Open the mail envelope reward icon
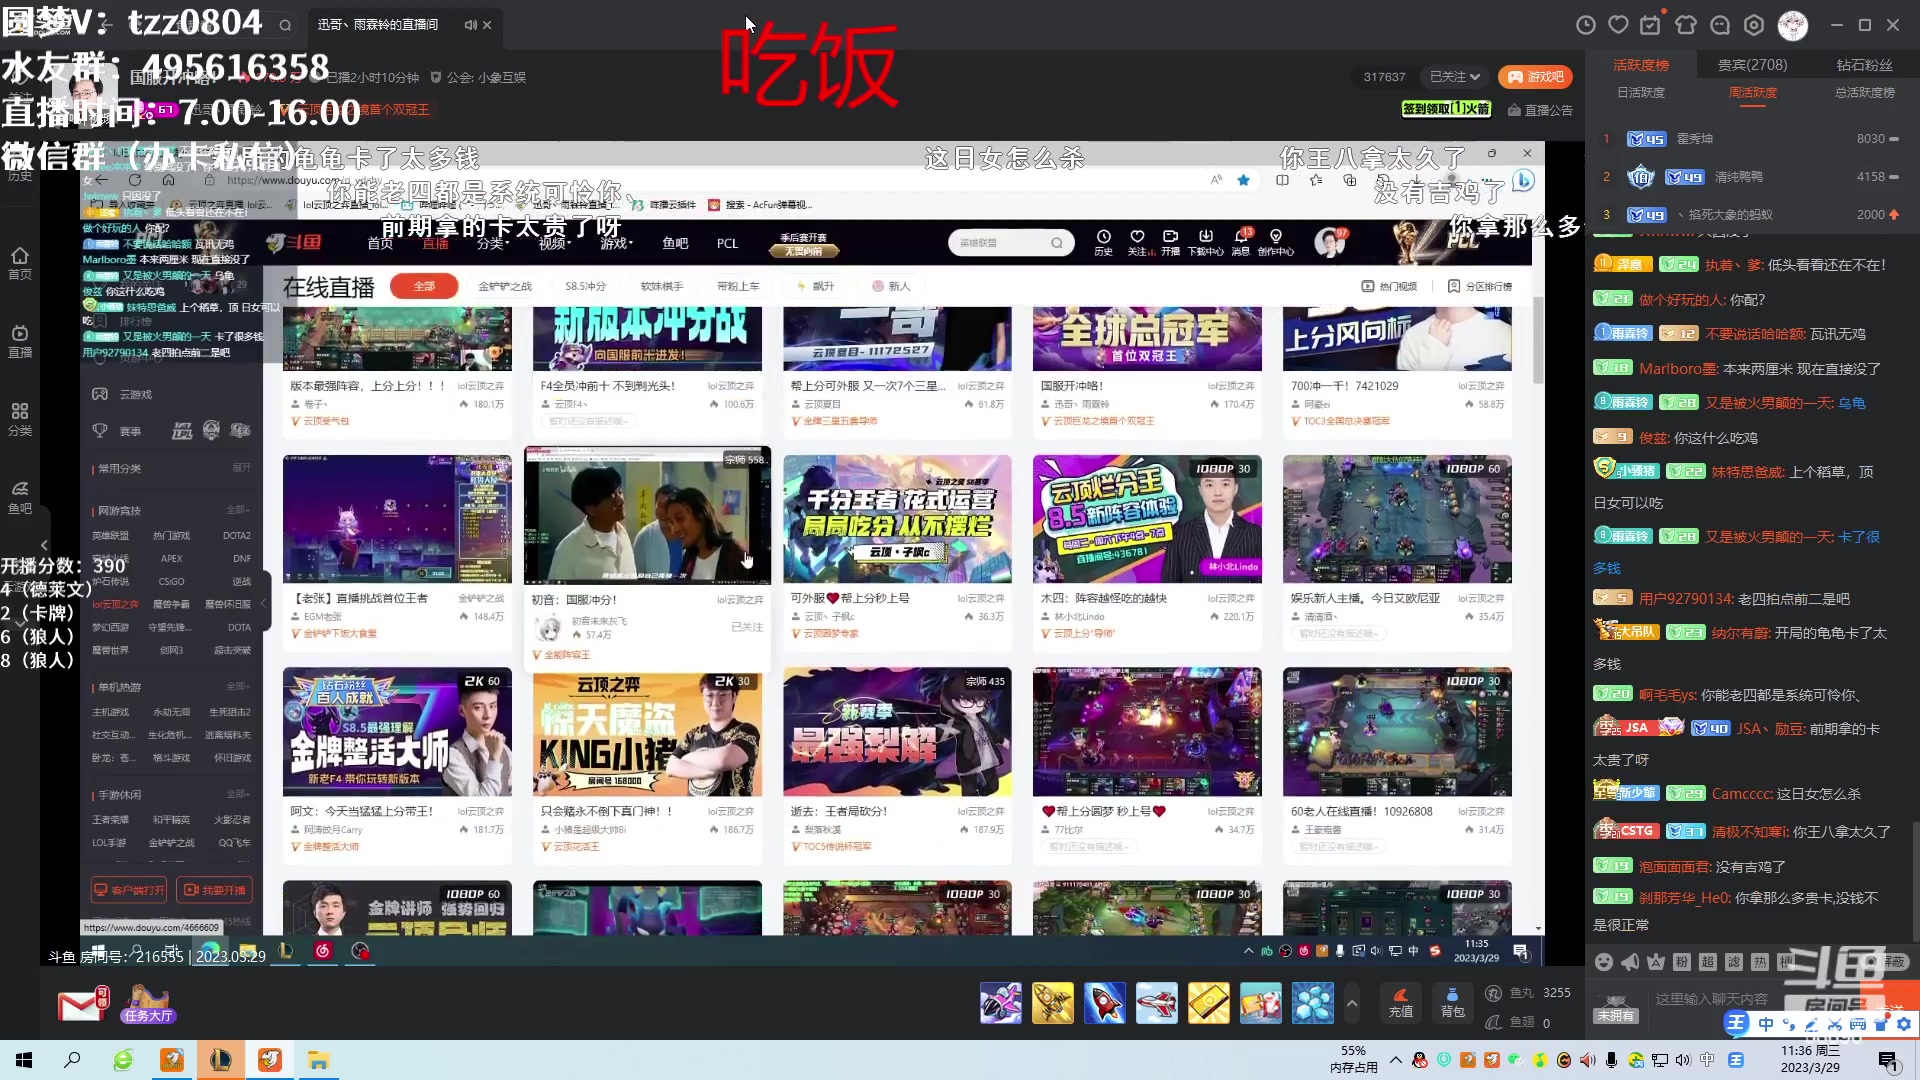1920x1080 pixels. pyautogui.click(x=82, y=1004)
